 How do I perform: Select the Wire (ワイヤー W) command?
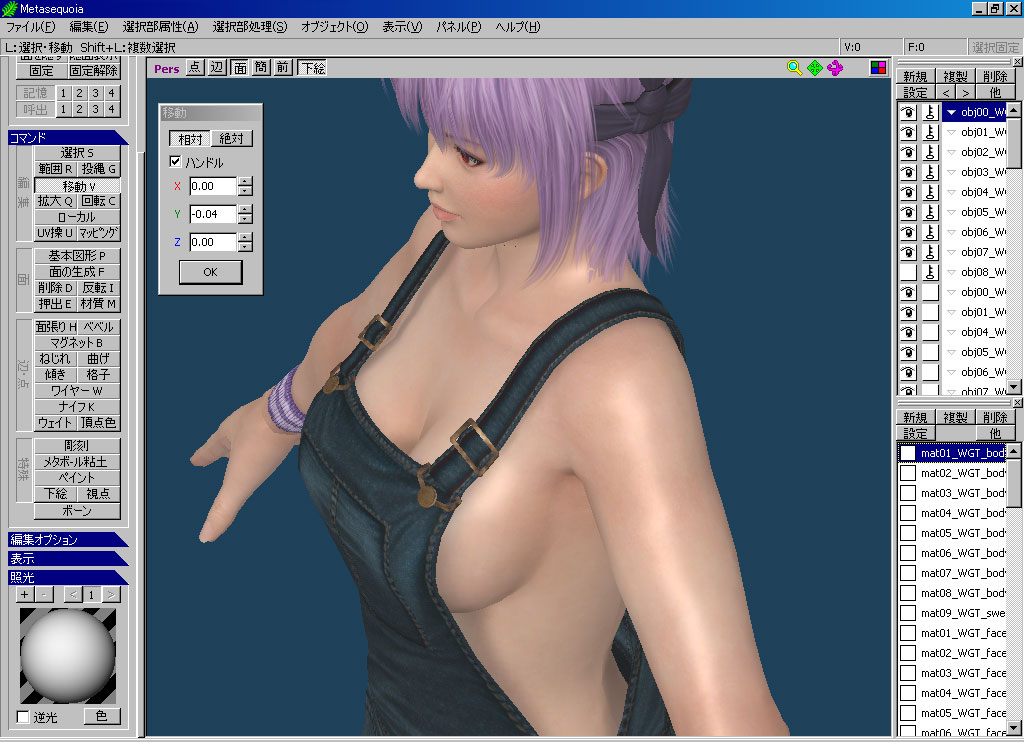click(77, 391)
